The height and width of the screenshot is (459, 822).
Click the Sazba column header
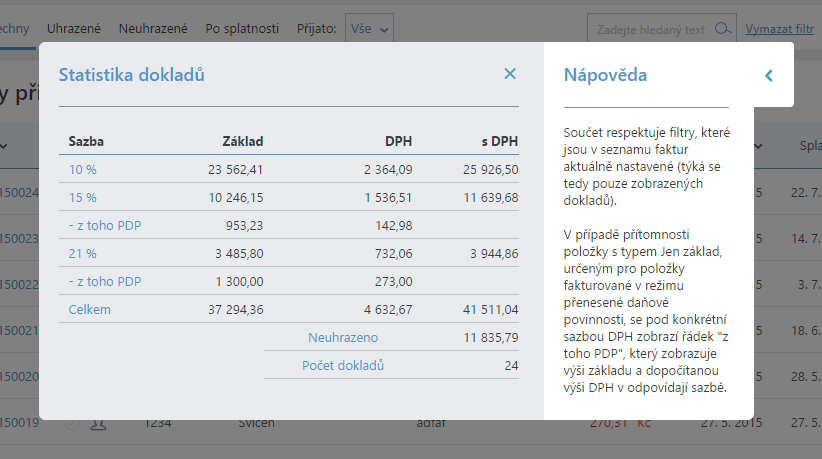pos(86,141)
